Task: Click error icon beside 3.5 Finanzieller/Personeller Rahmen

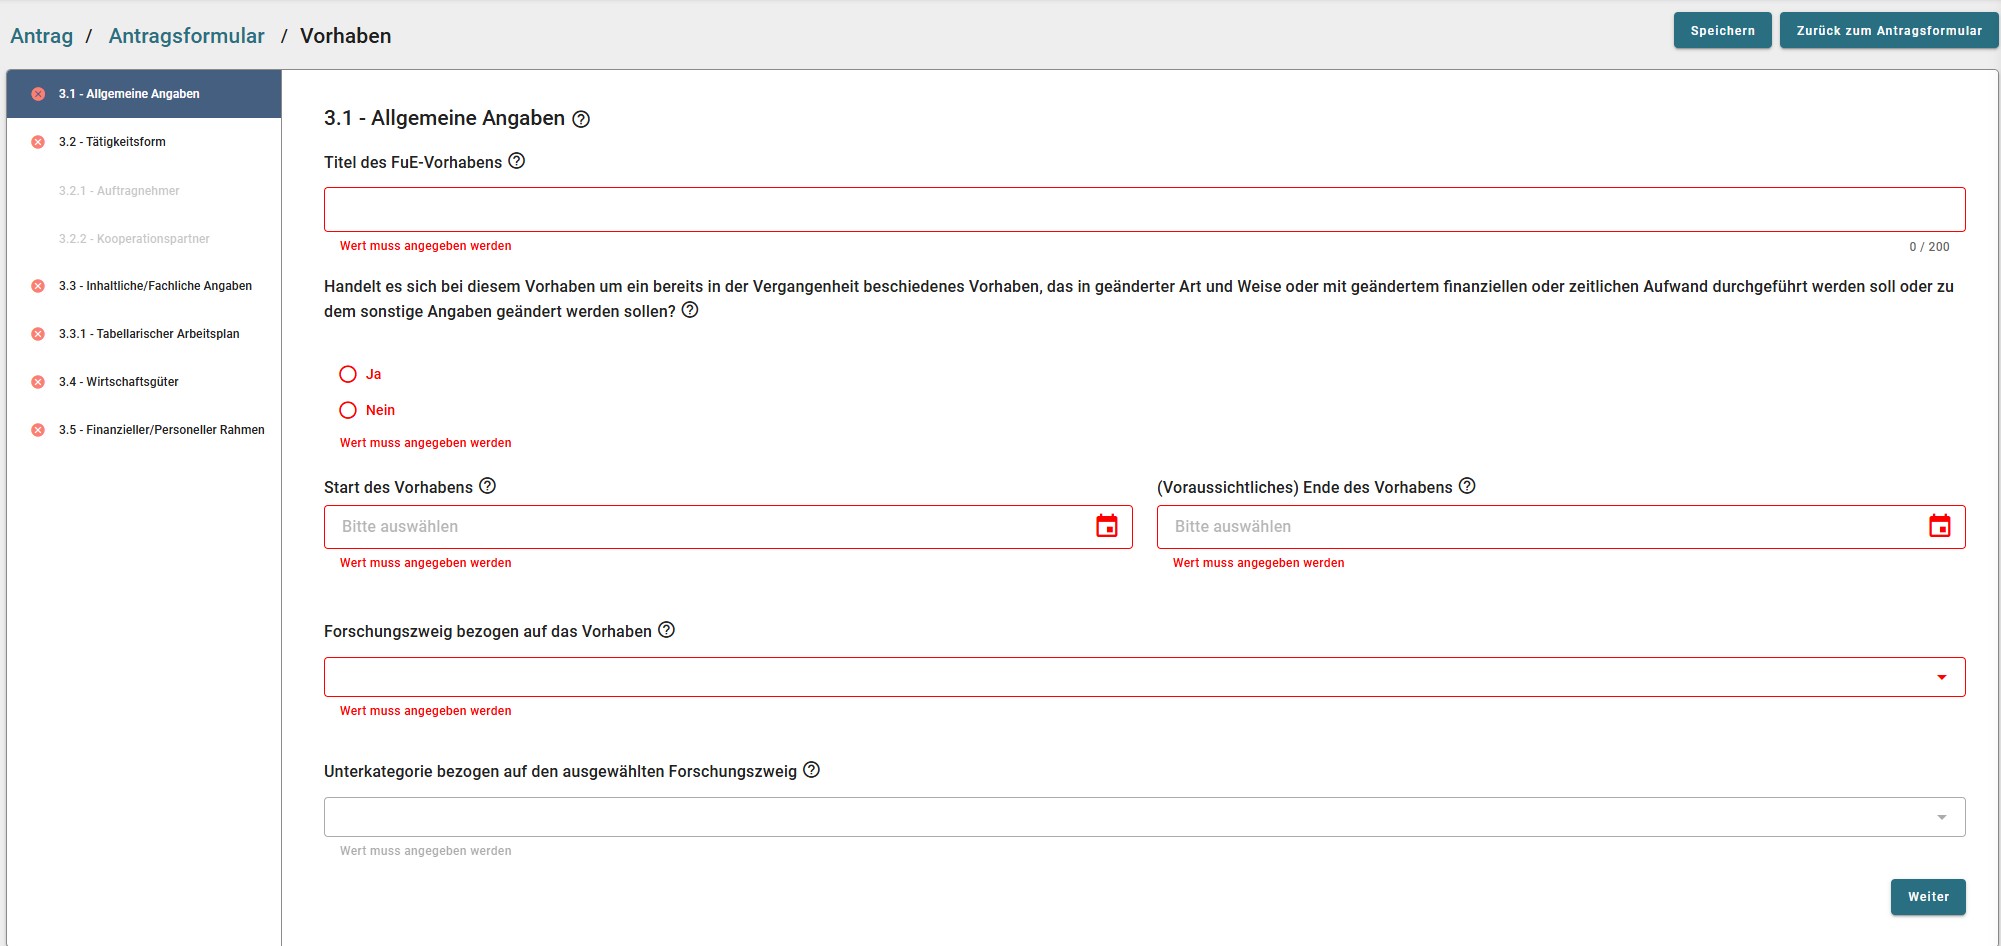Action: coord(38,430)
